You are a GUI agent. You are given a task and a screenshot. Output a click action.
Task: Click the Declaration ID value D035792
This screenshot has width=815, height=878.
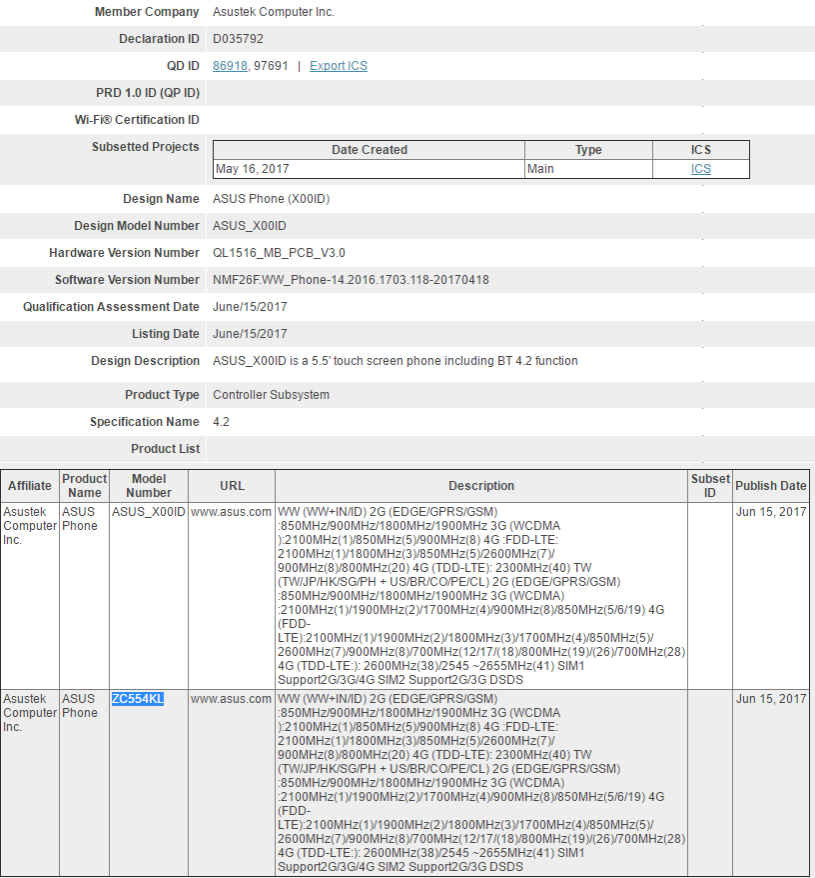coord(238,39)
